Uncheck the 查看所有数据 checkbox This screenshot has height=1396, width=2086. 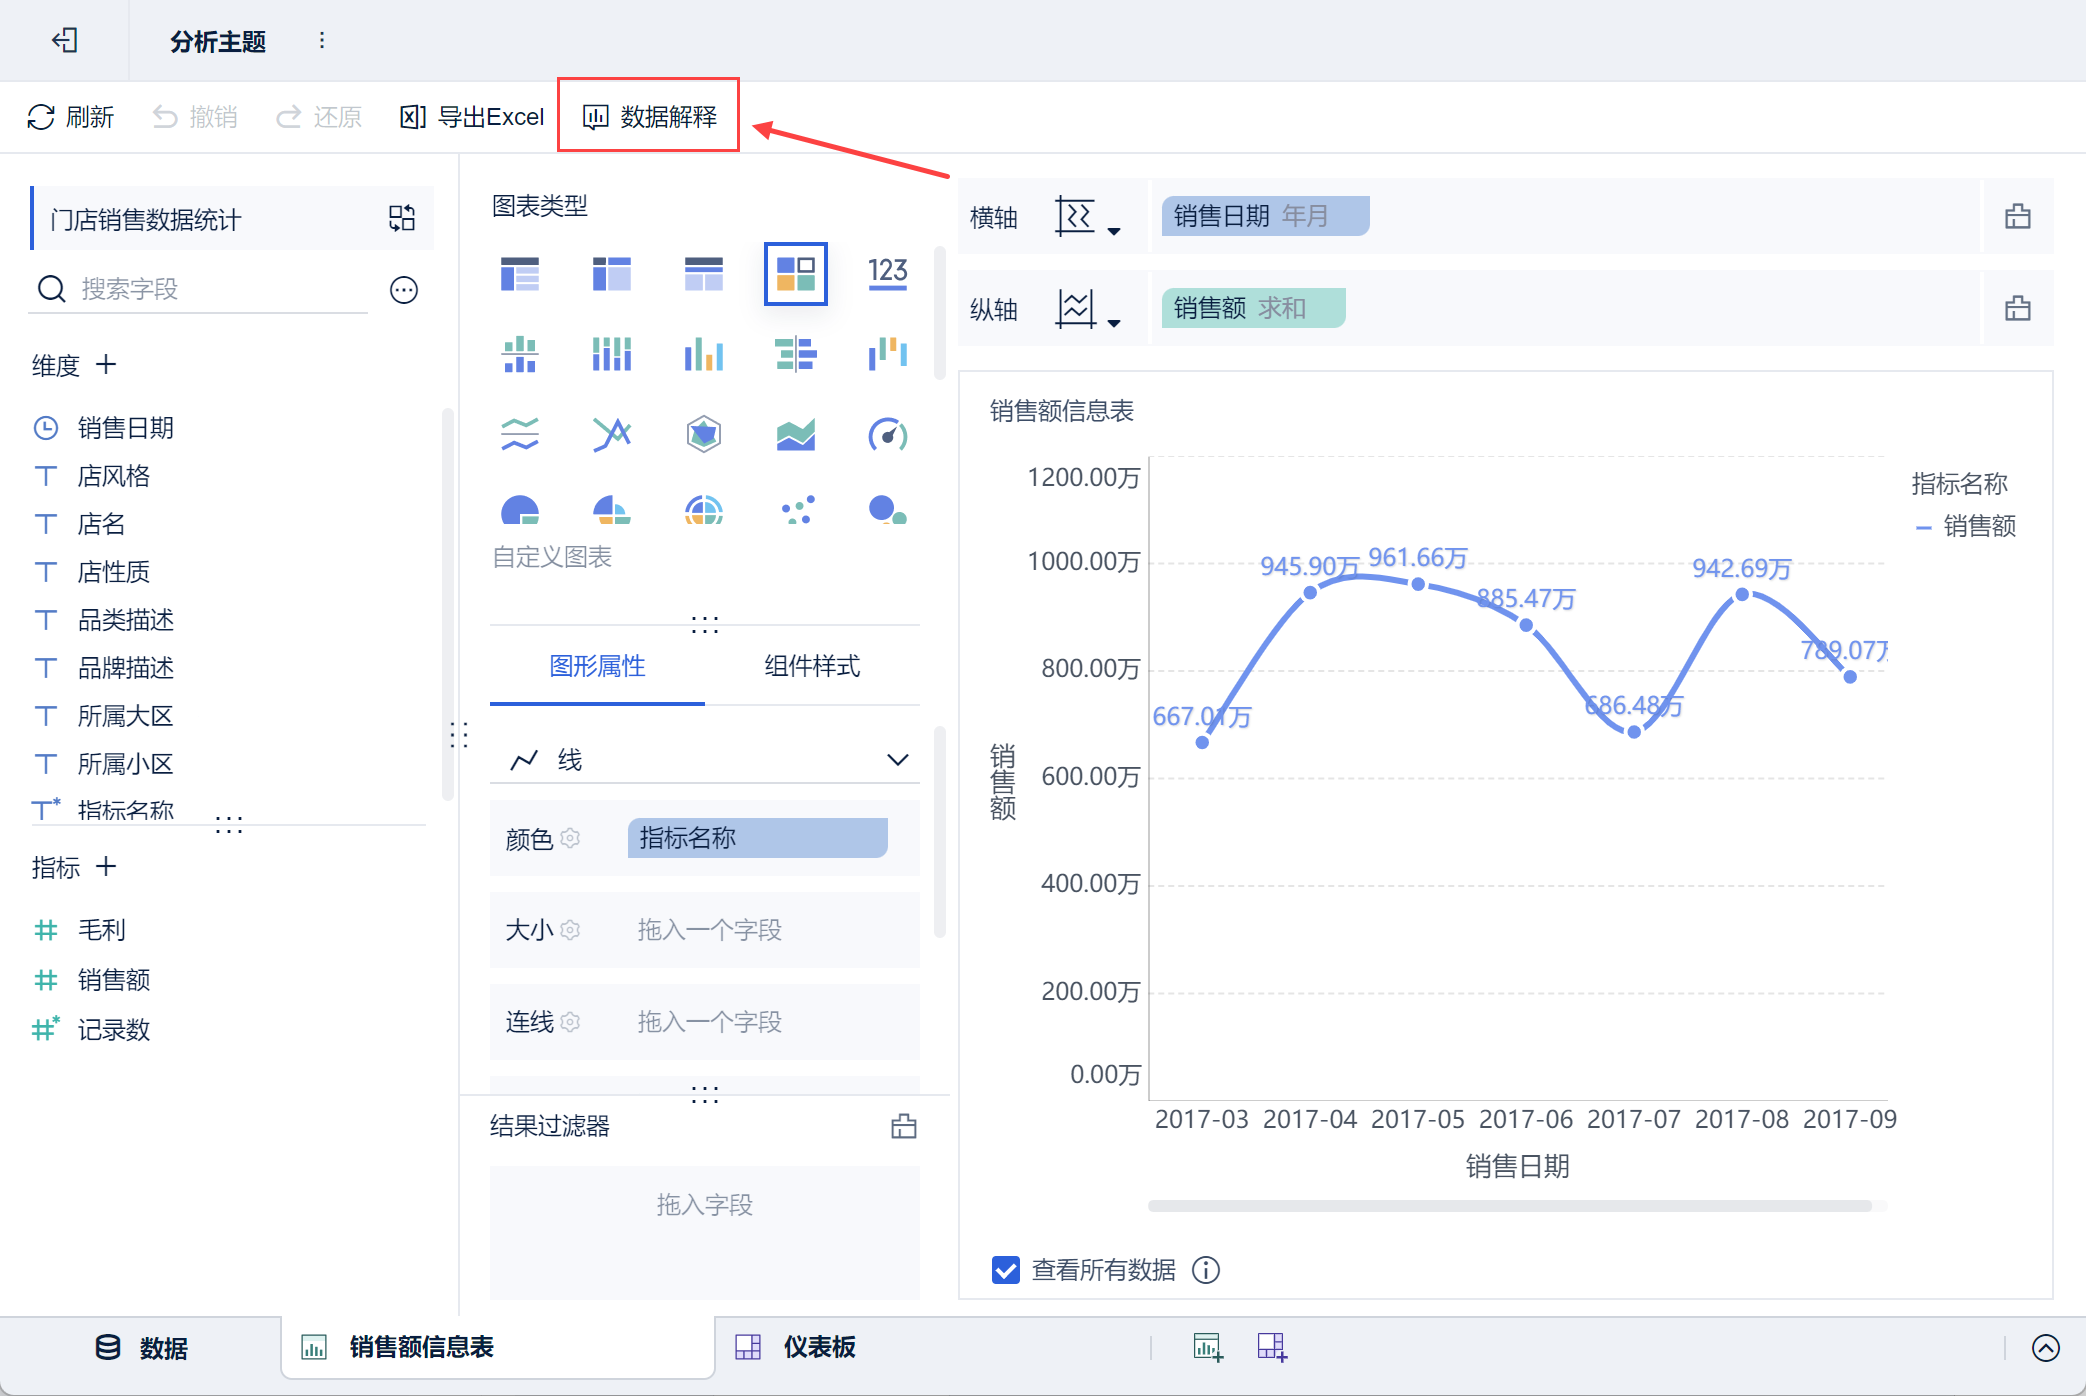(x=1005, y=1270)
